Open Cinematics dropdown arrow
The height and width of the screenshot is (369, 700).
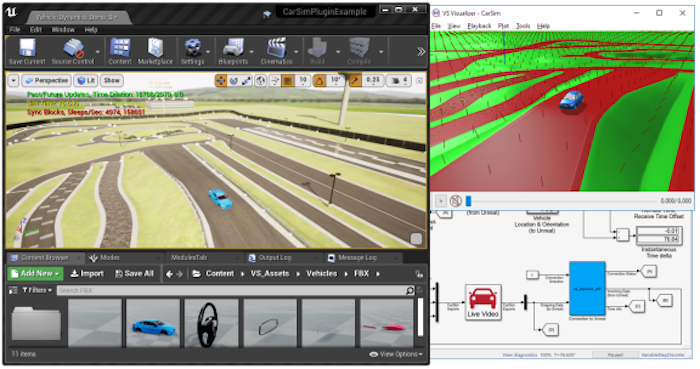pos(297,52)
